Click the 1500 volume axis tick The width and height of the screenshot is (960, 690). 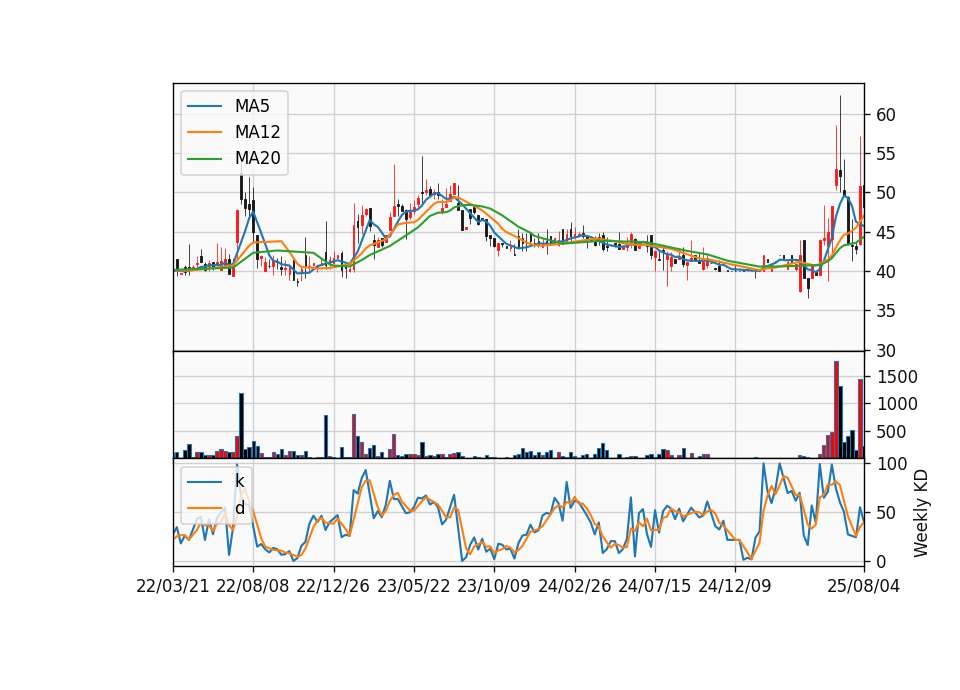897,377
